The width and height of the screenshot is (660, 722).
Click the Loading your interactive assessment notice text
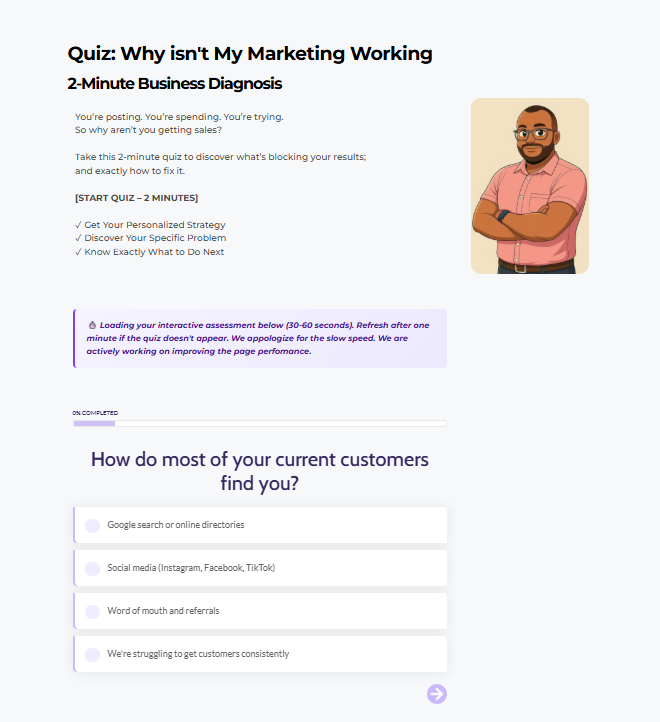(x=260, y=339)
